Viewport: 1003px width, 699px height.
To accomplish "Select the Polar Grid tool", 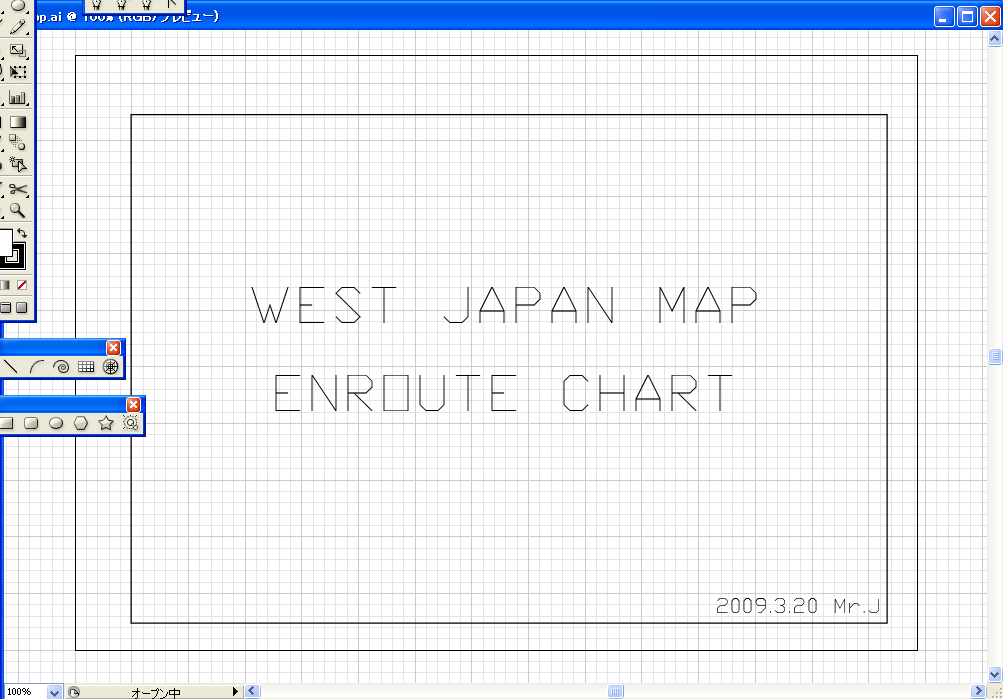I will tap(111, 366).
